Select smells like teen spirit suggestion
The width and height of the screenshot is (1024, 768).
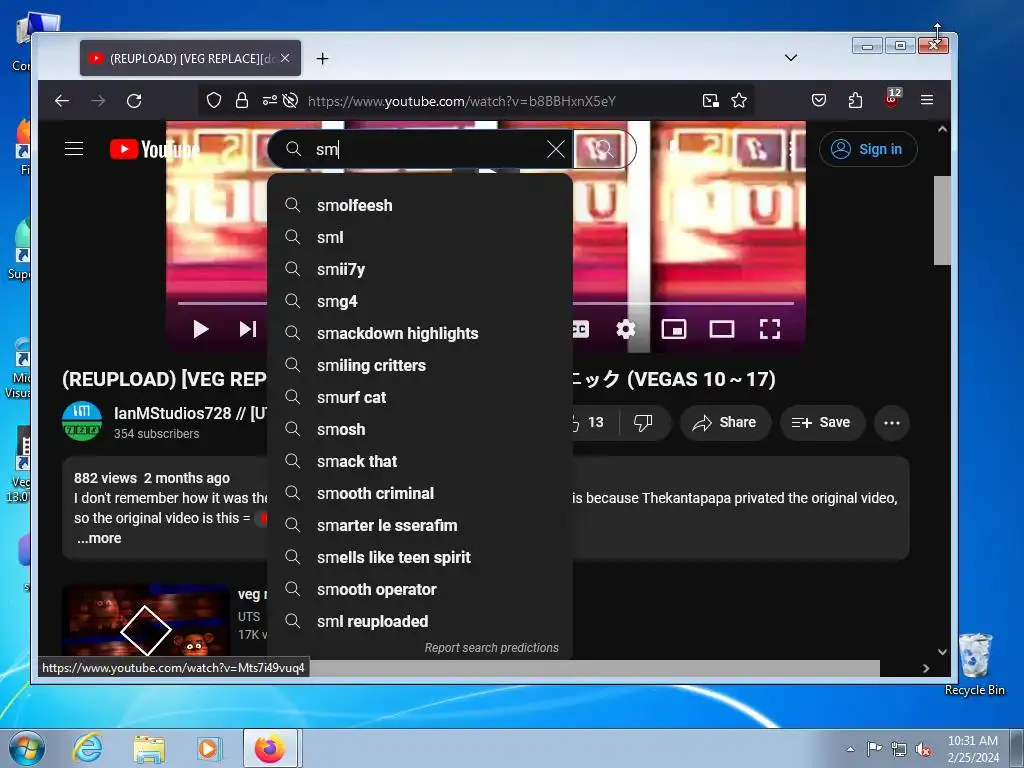[x=420, y=557]
